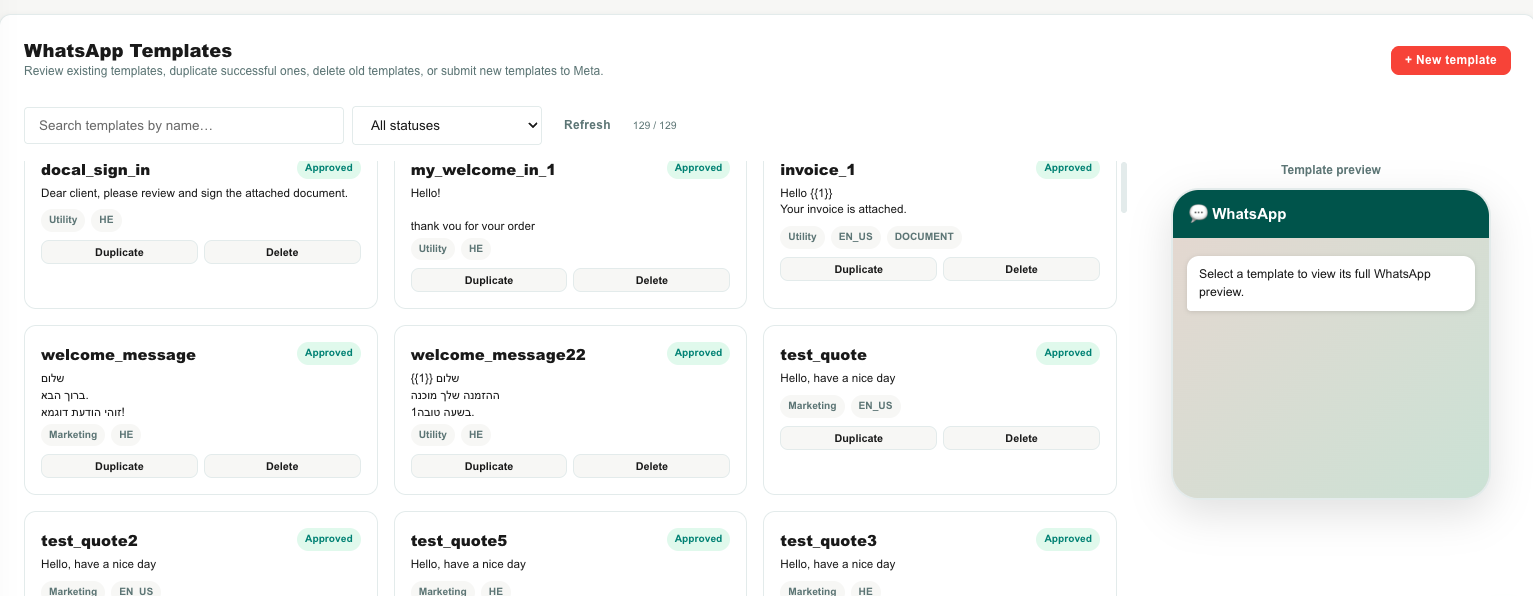Viewport: 1533px width, 596px height.
Task: Click the Utility tag on docal_sign_in
Action: pyautogui.click(x=63, y=220)
